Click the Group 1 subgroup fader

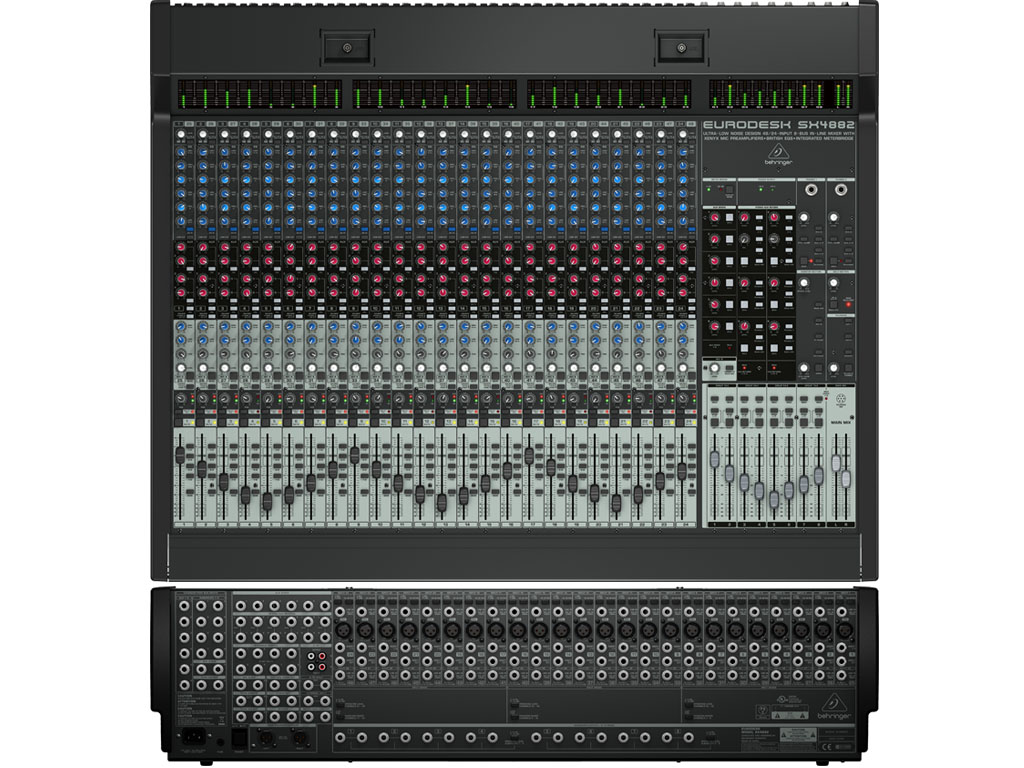point(715,460)
